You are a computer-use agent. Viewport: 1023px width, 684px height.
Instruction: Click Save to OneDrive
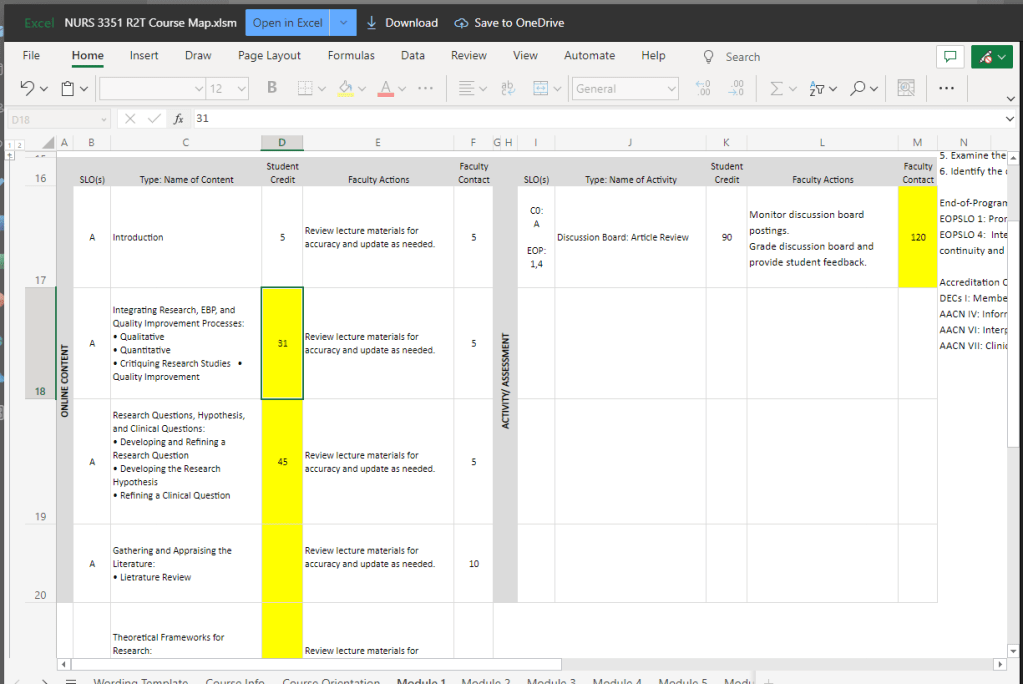tap(506, 23)
